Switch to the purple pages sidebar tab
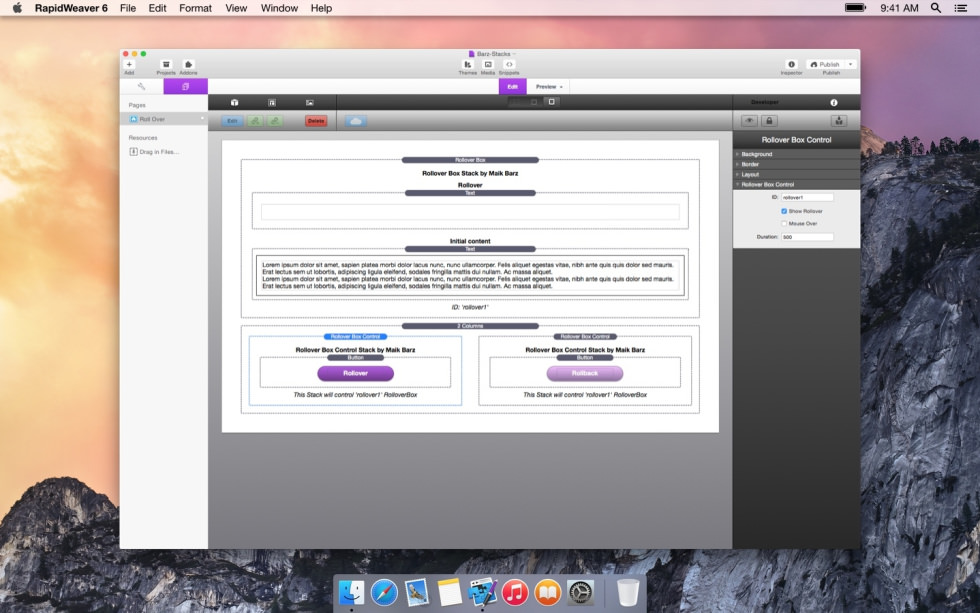Viewport: 980px width, 613px height. click(x=186, y=86)
